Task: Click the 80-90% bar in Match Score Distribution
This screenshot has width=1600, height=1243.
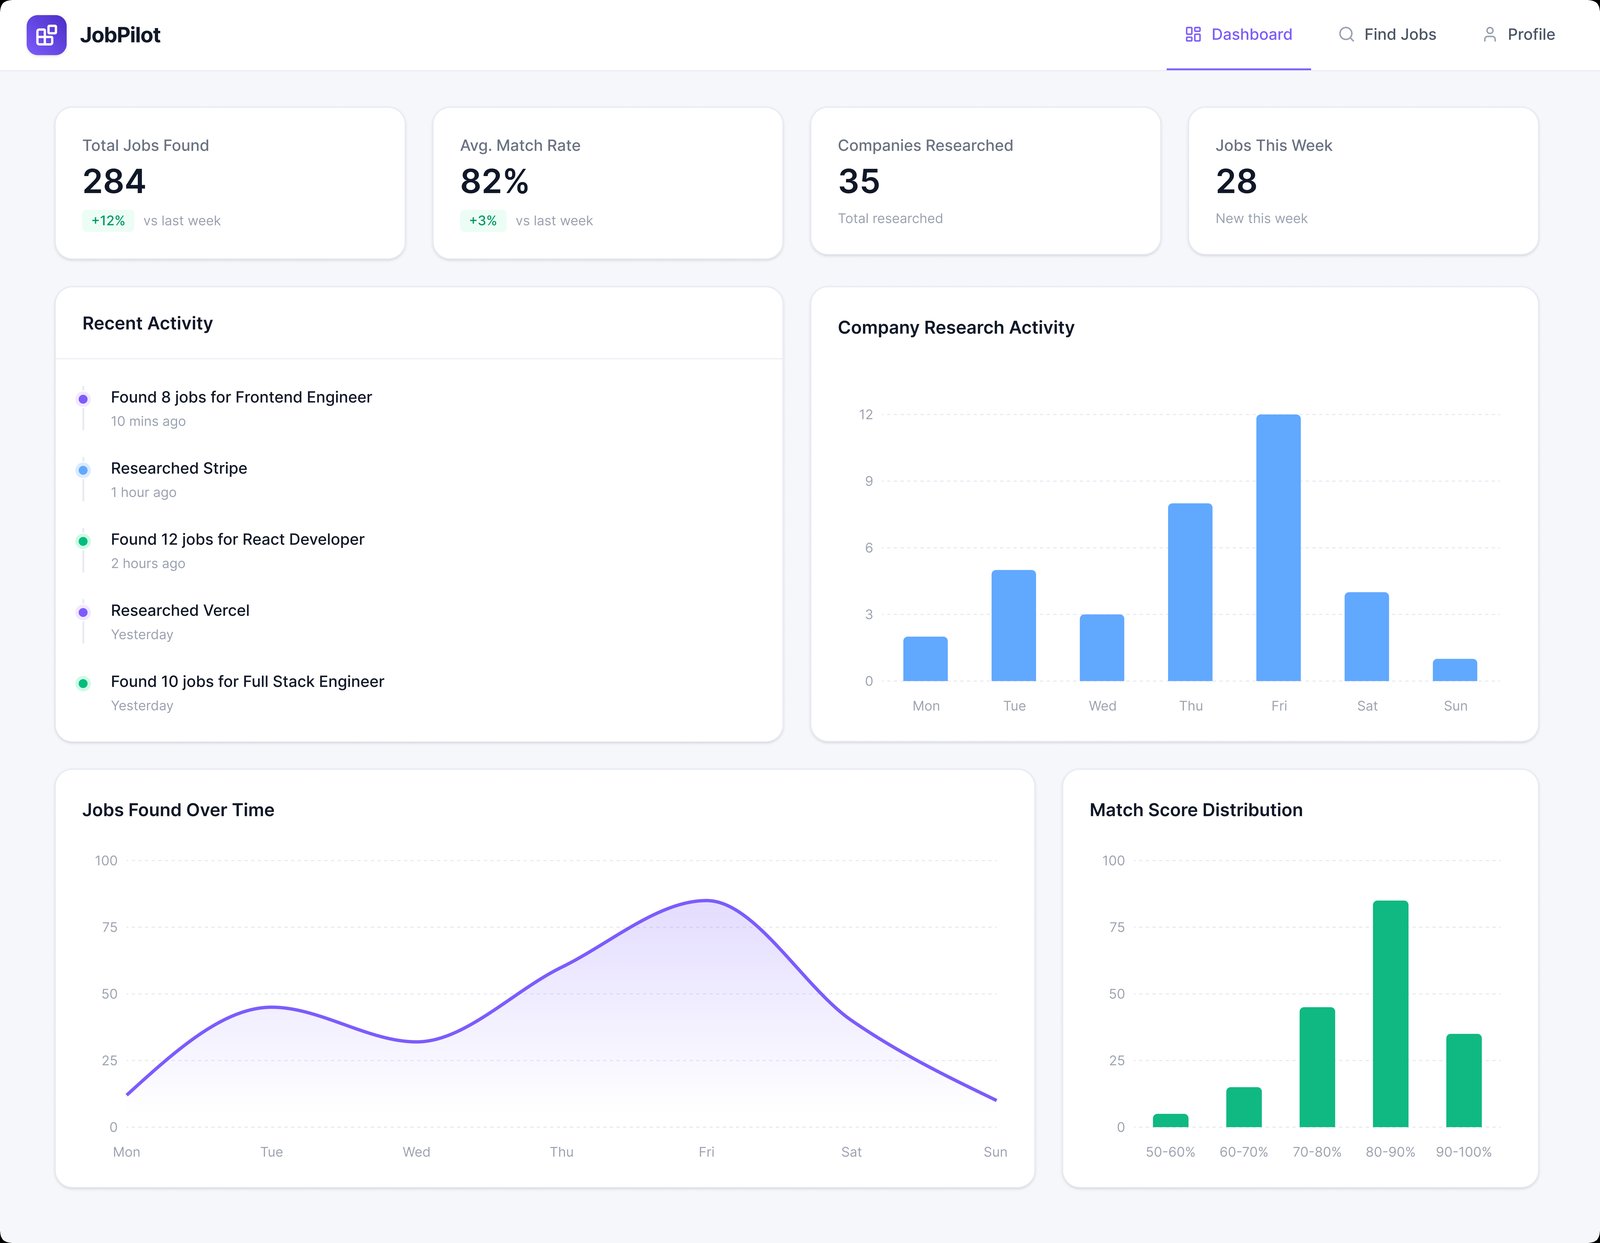Action: click(x=1391, y=1014)
